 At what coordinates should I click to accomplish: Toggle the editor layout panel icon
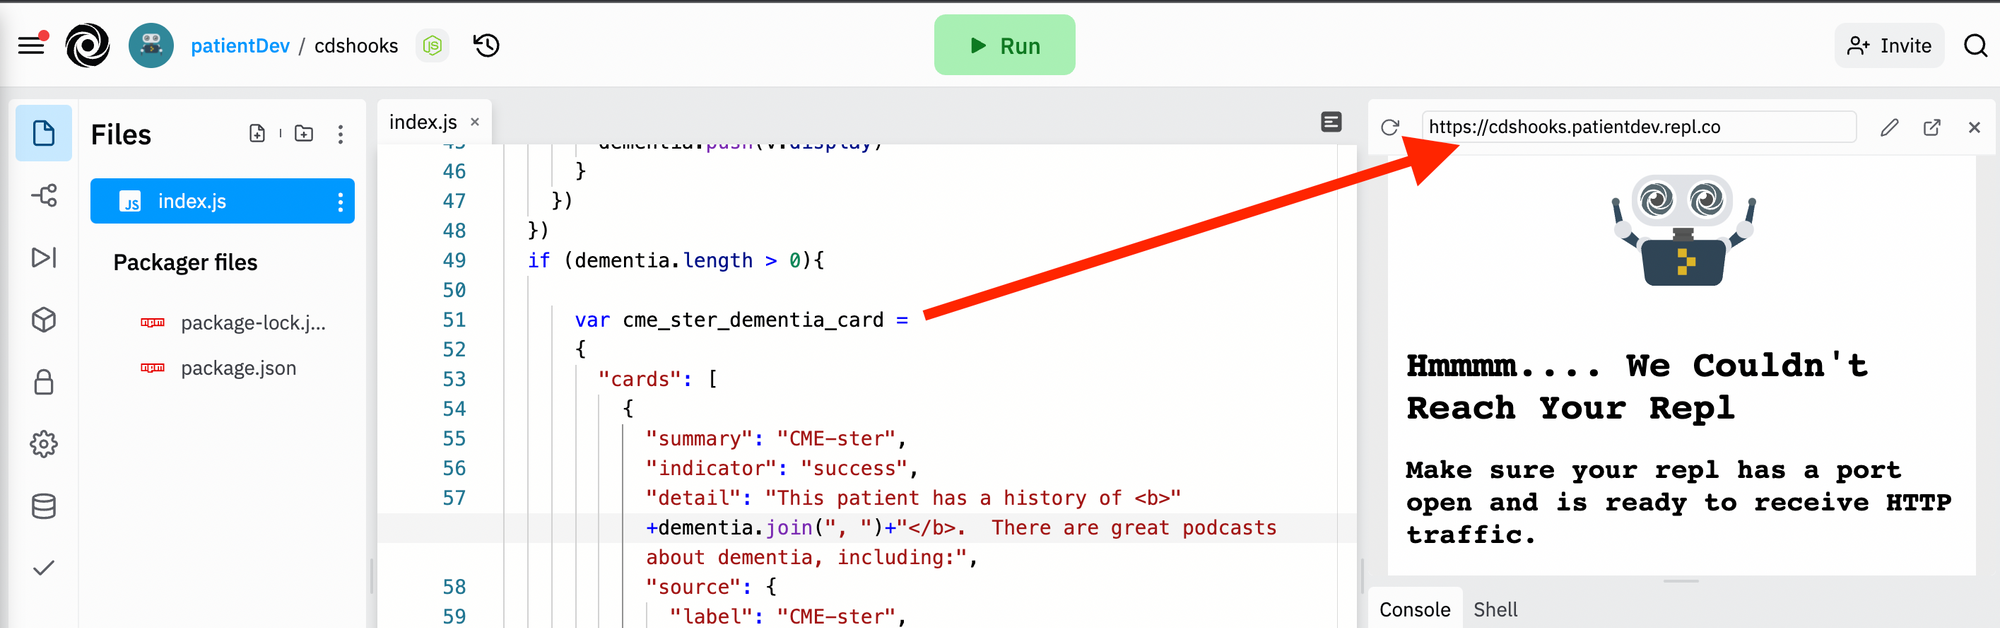pos(1331,122)
